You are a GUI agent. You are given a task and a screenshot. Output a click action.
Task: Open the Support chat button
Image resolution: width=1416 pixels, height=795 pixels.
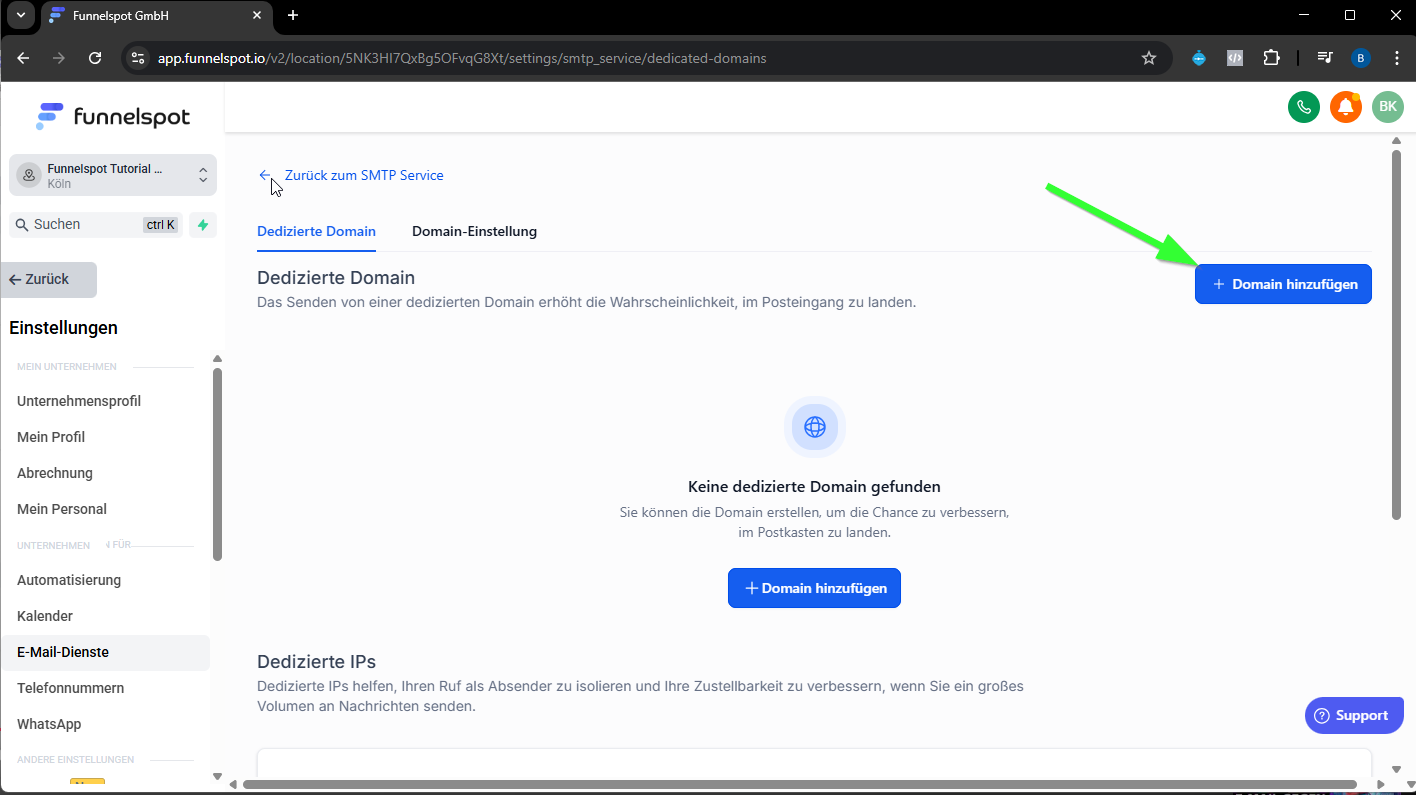click(x=1355, y=715)
